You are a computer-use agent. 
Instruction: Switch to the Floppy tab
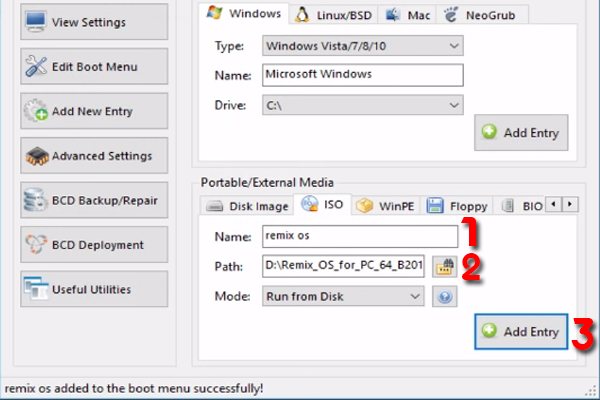[457, 206]
